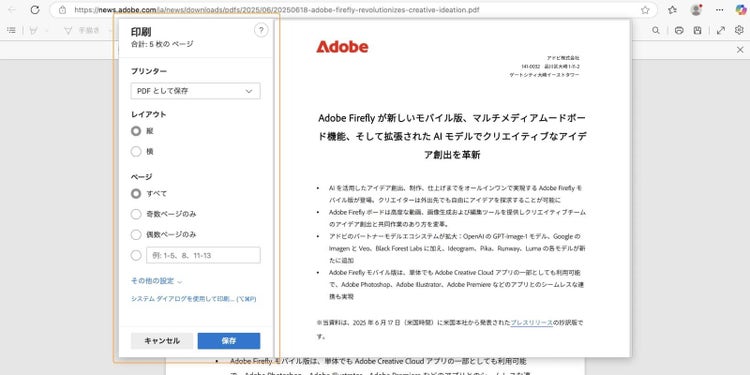The height and width of the screenshot is (375, 750).
Task: Bookmark page with address bar star icon
Action: pyautogui.click(x=645, y=10)
